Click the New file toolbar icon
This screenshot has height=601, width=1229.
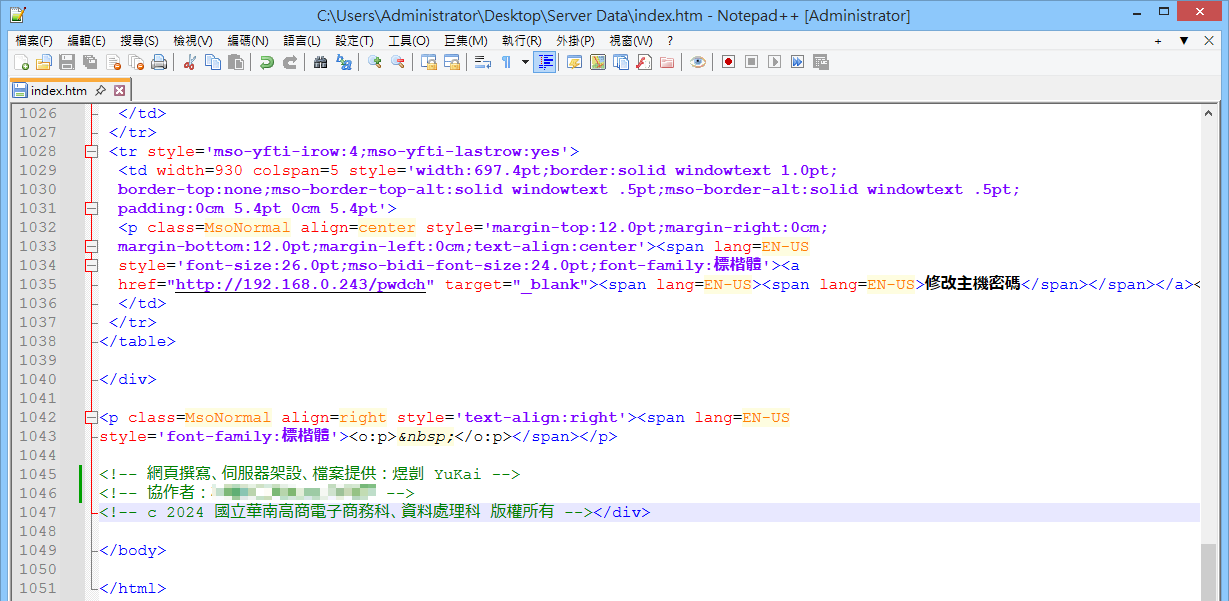pos(21,62)
